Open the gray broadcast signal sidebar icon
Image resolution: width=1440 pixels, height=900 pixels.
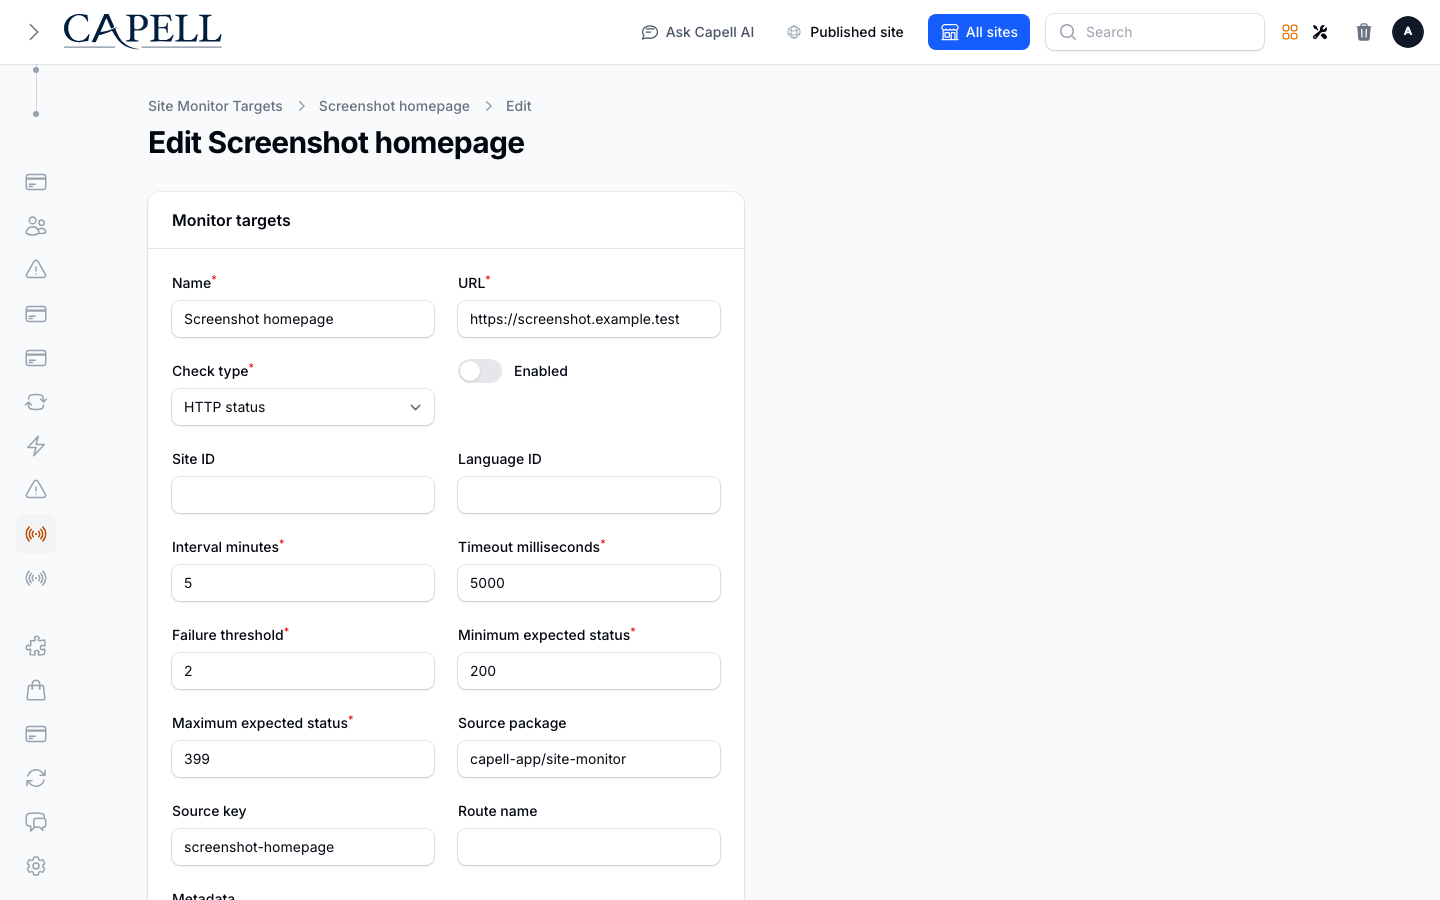[36, 578]
